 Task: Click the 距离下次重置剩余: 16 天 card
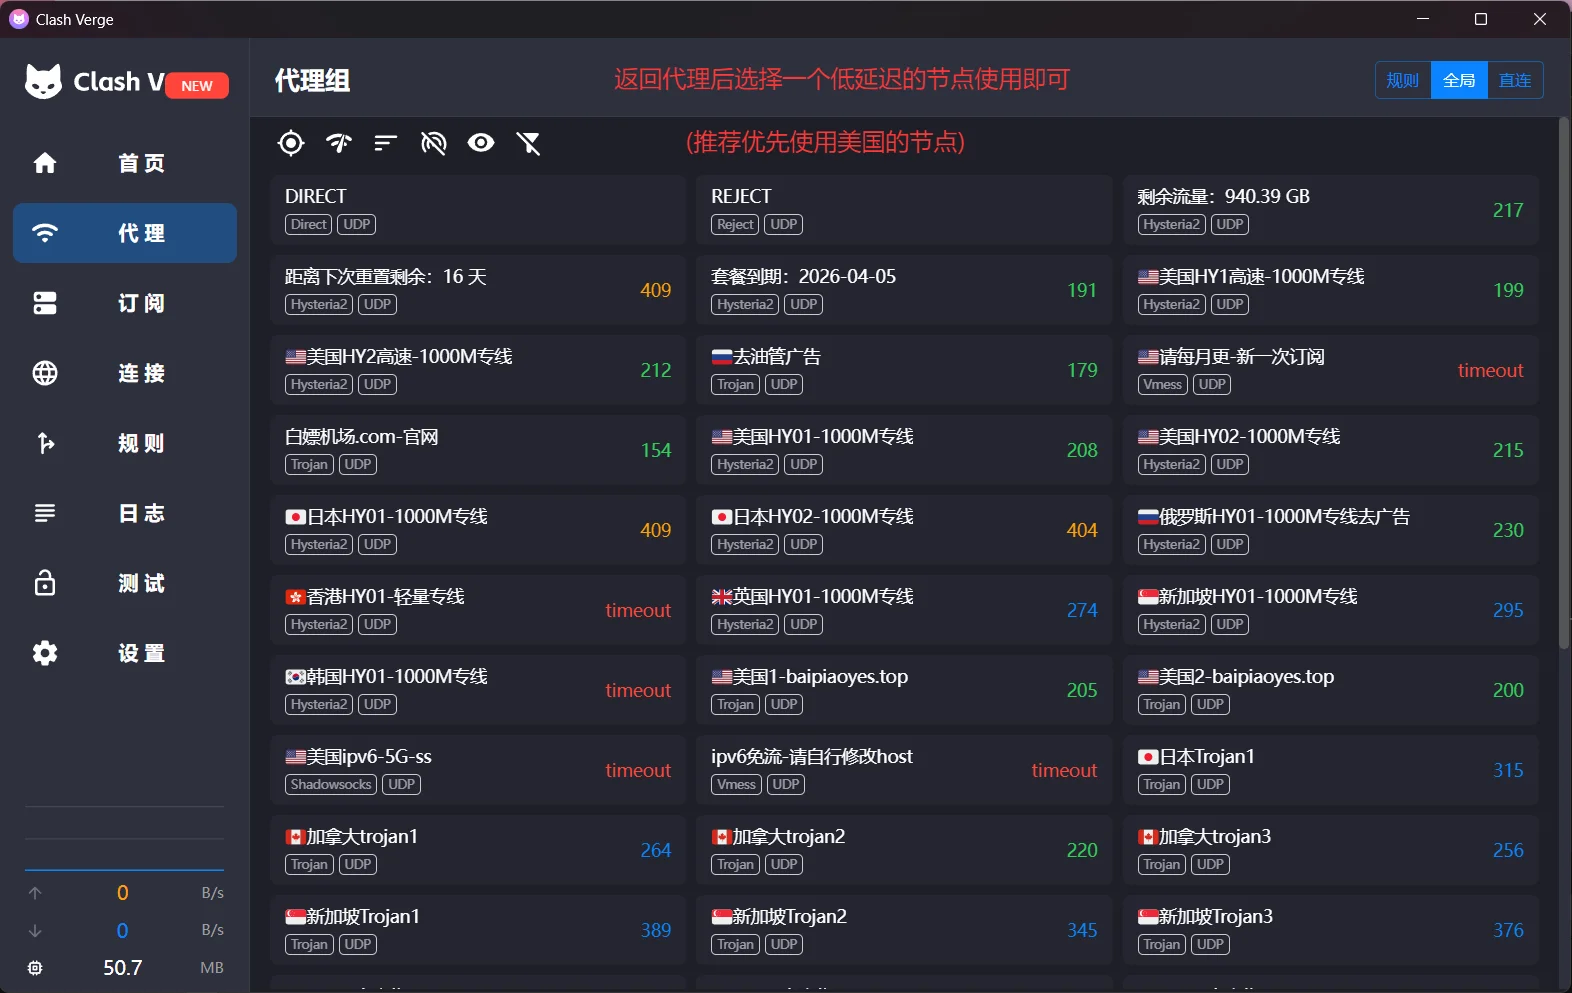point(478,290)
